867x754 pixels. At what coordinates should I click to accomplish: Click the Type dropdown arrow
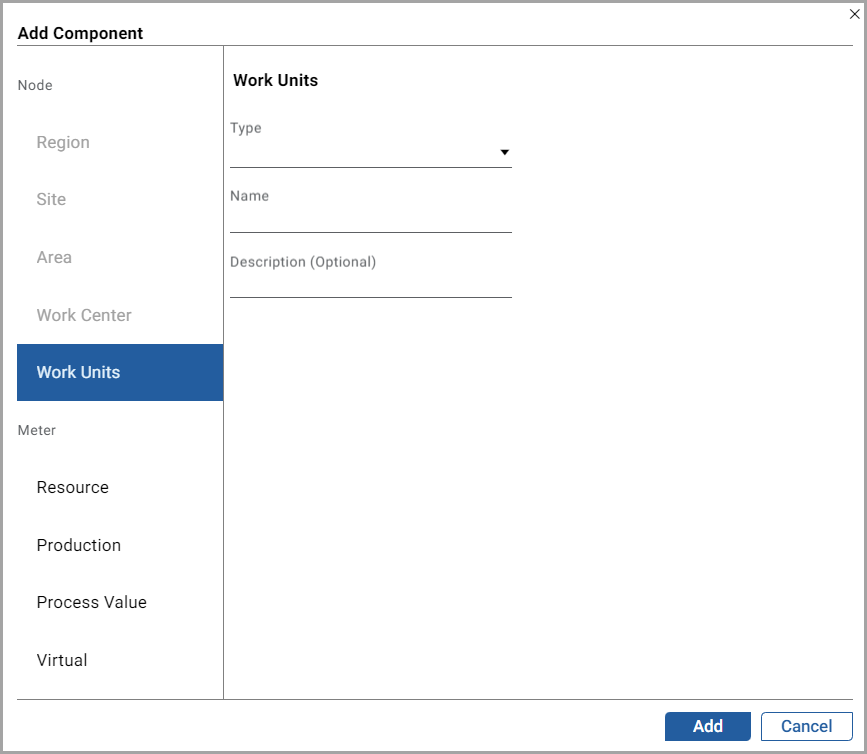pyautogui.click(x=505, y=153)
